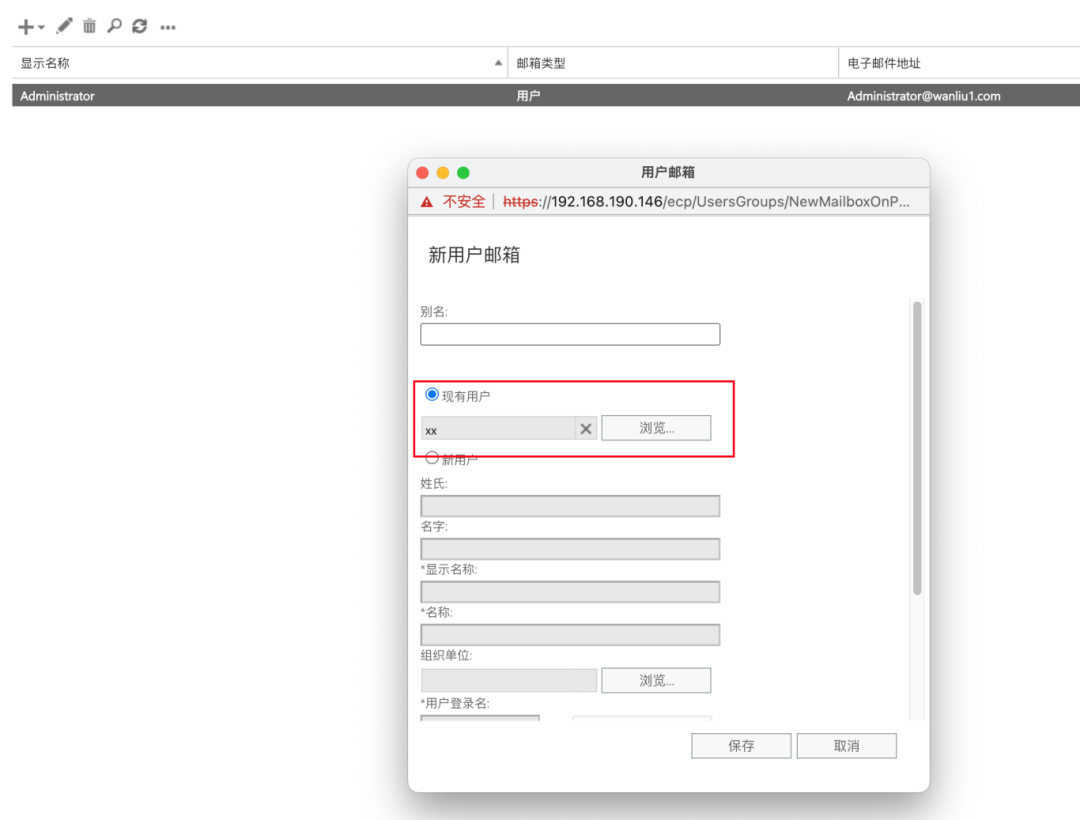1080x820 pixels.
Task: Click 浏览 button next to existing user
Action: tap(656, 428)
